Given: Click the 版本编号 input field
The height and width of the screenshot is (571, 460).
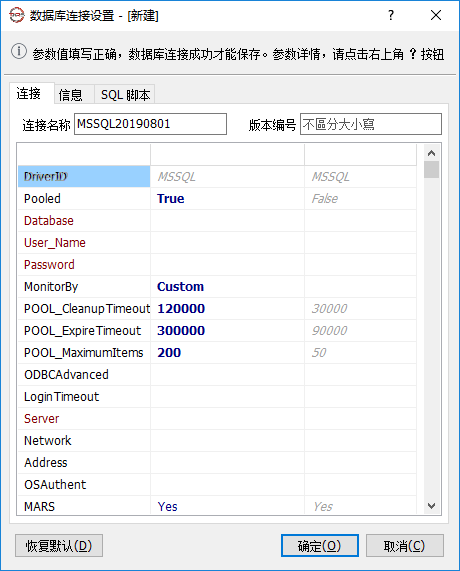Looking at the screenshot, I should point(371,124).
